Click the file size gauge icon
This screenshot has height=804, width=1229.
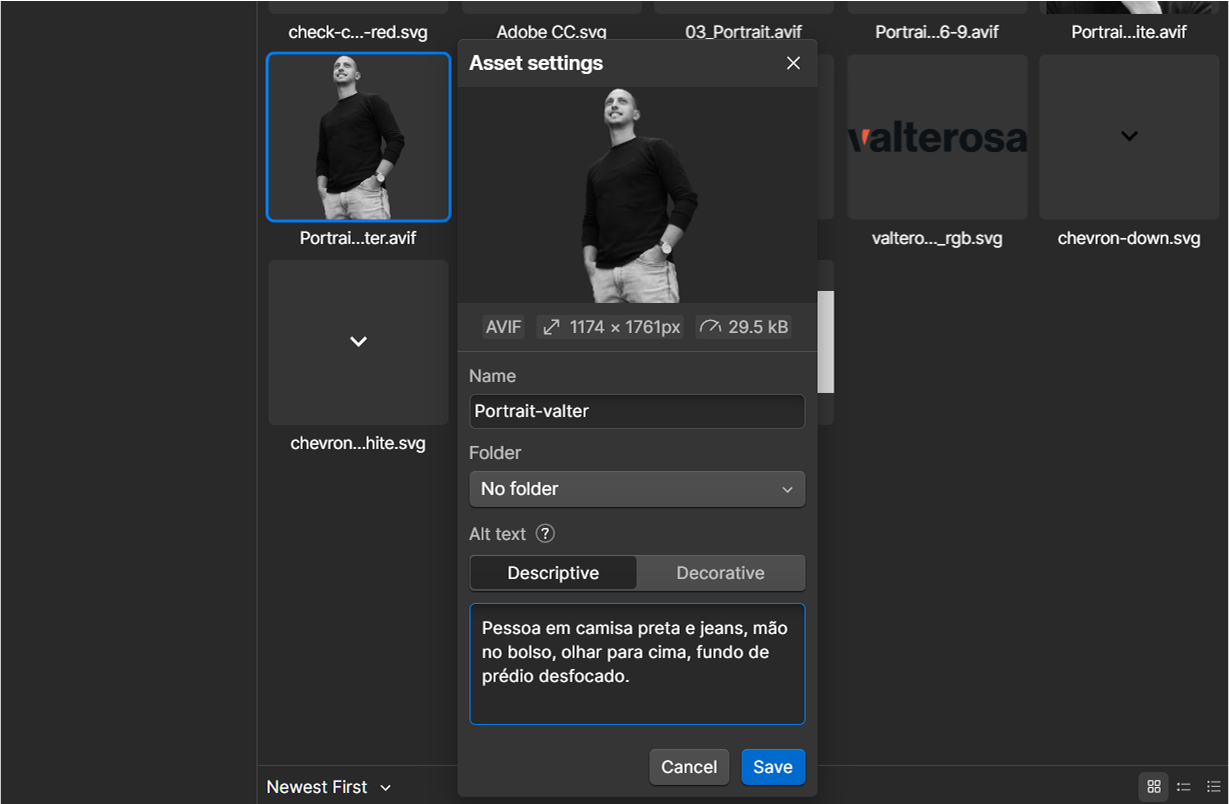710,327
